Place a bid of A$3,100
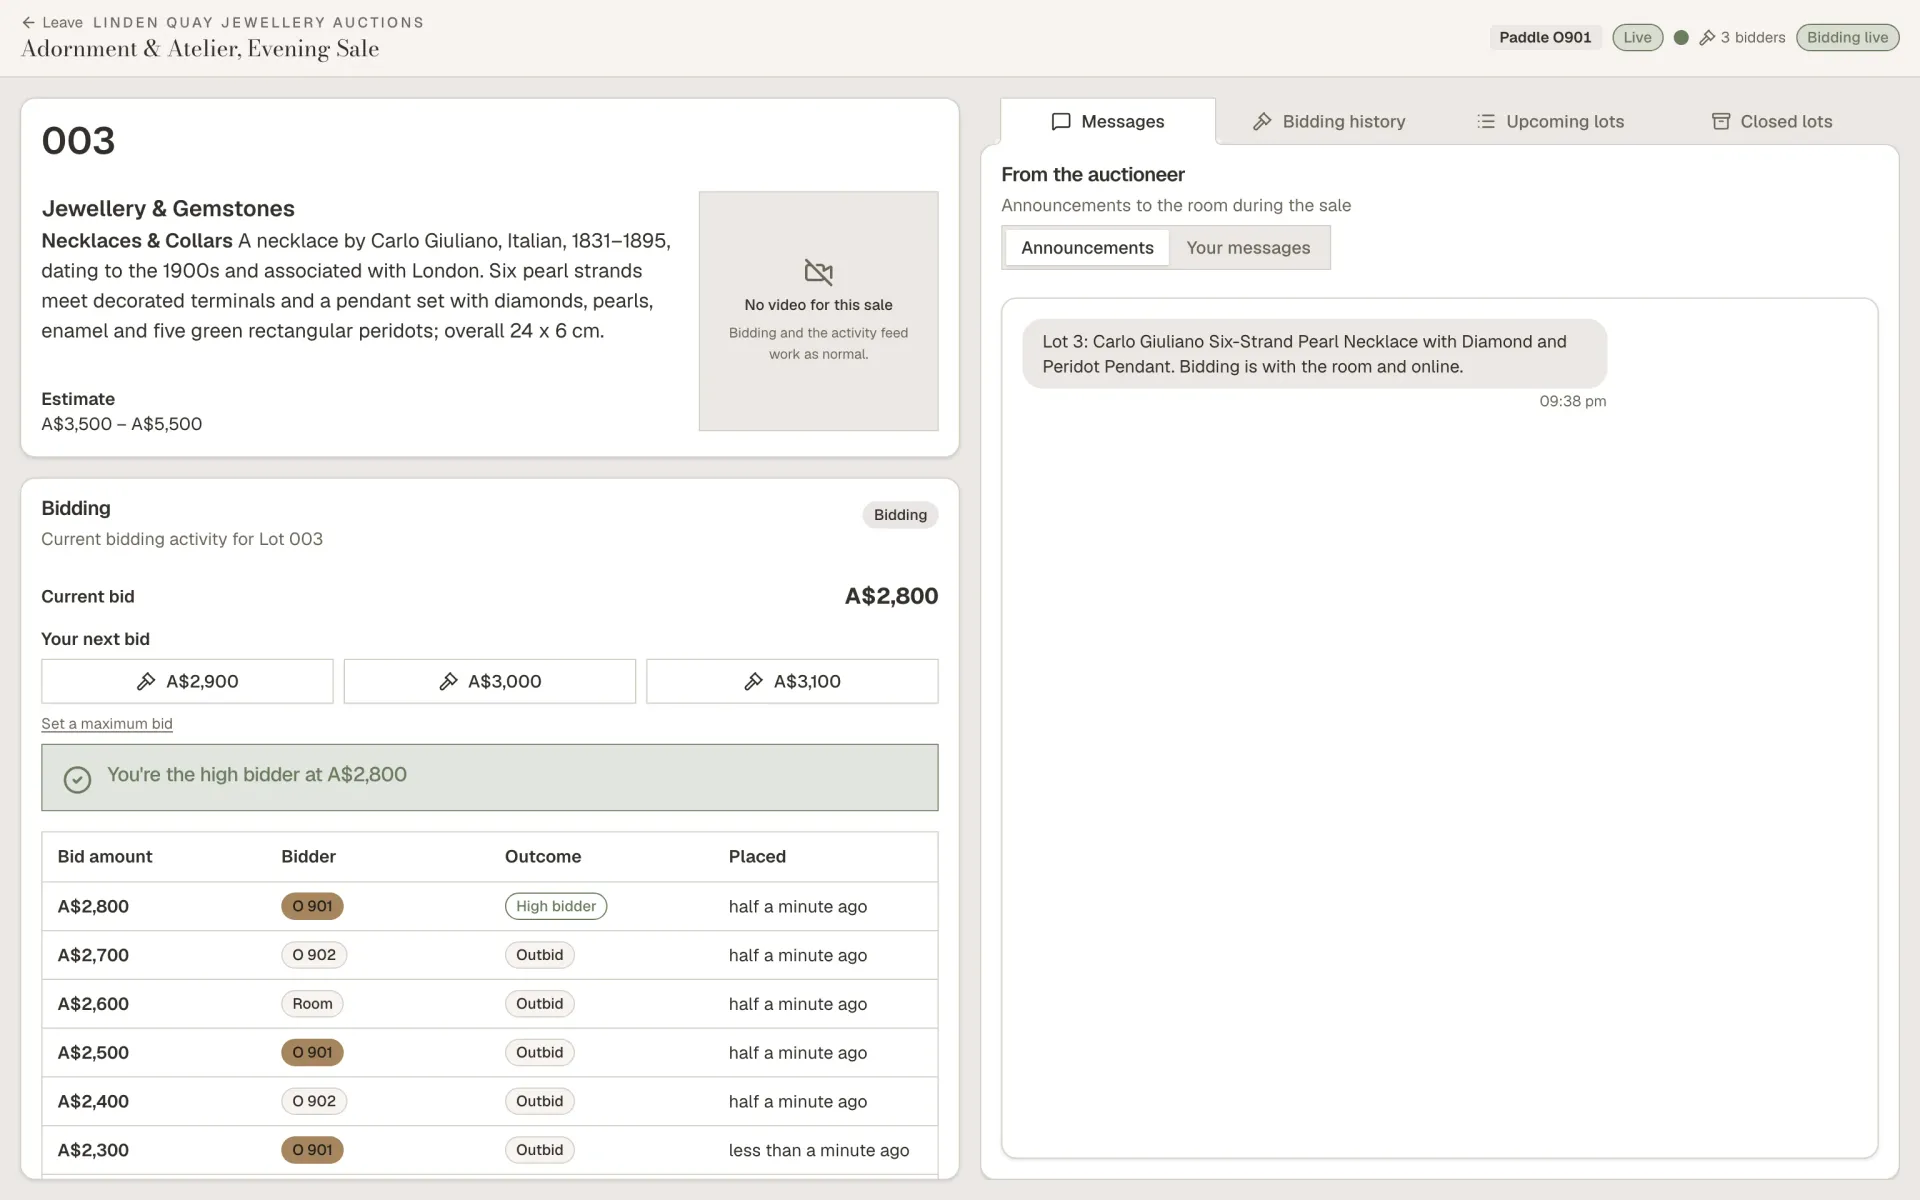This screenshot has height=1200, width=1920. pos(792,681)
